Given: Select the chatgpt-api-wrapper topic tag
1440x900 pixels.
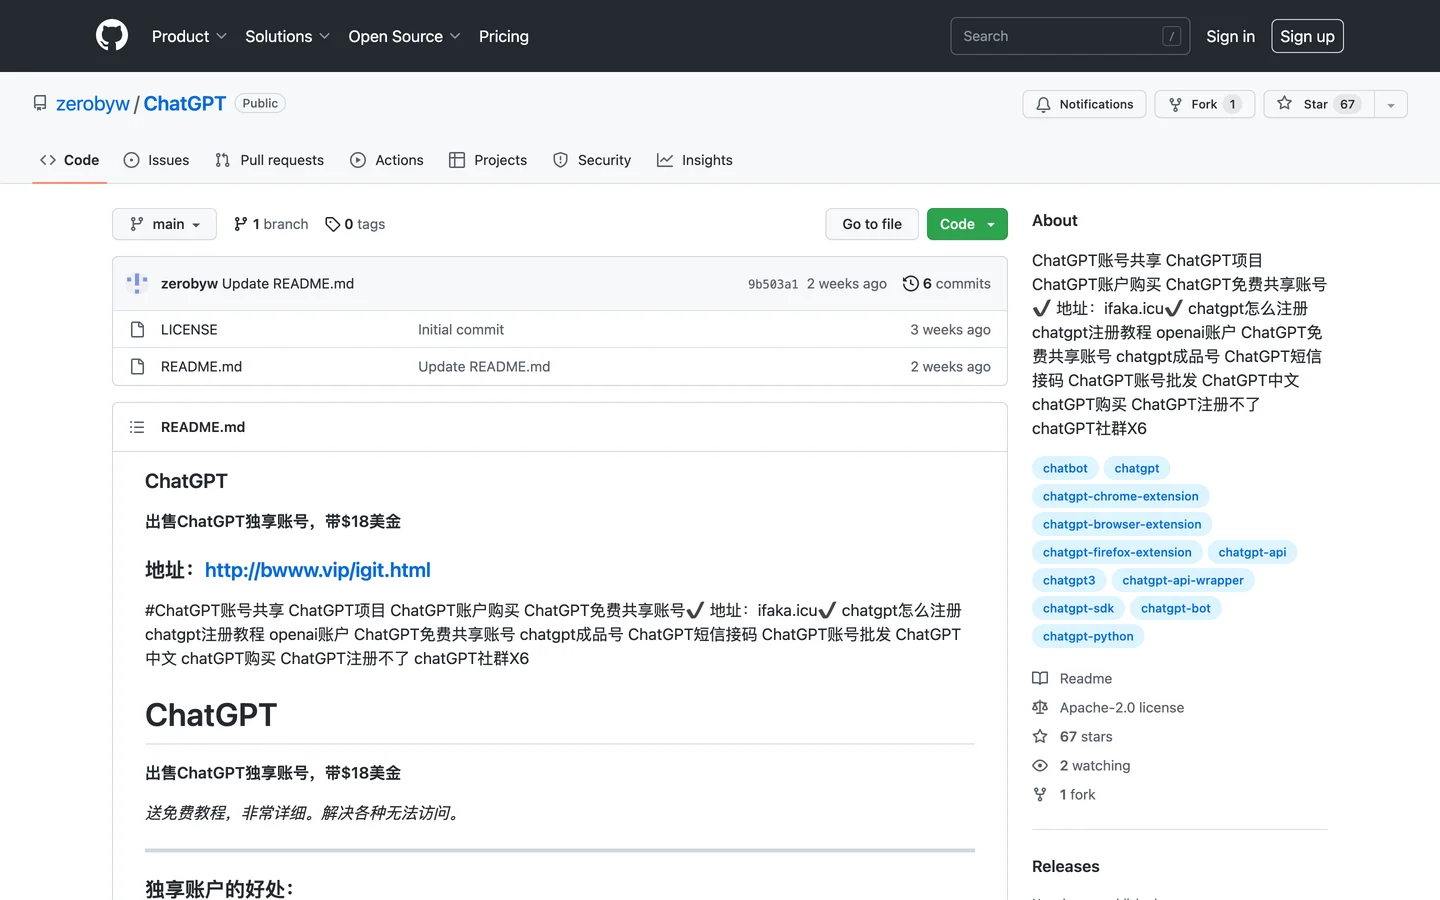Looking at the screenshot, I should 1183,580.
